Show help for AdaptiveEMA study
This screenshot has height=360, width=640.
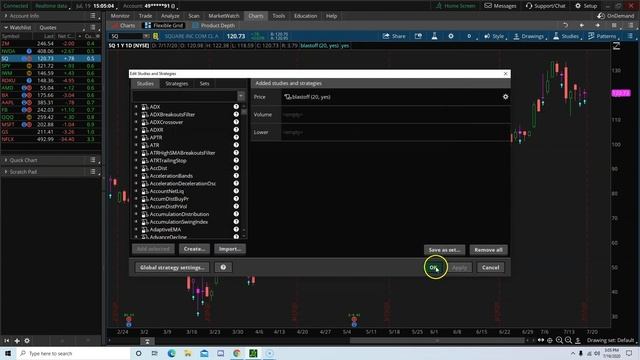pos(236,229)
